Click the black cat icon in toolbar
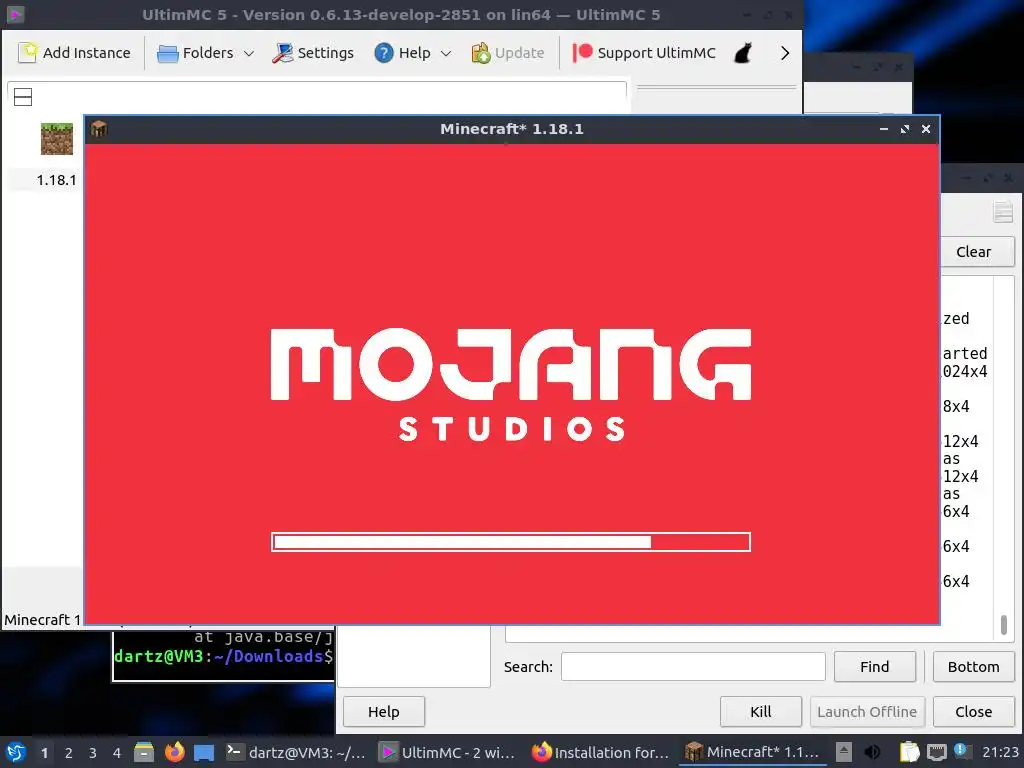The height and width of the screenshot is (768, 1024). (x=743, y=53)
